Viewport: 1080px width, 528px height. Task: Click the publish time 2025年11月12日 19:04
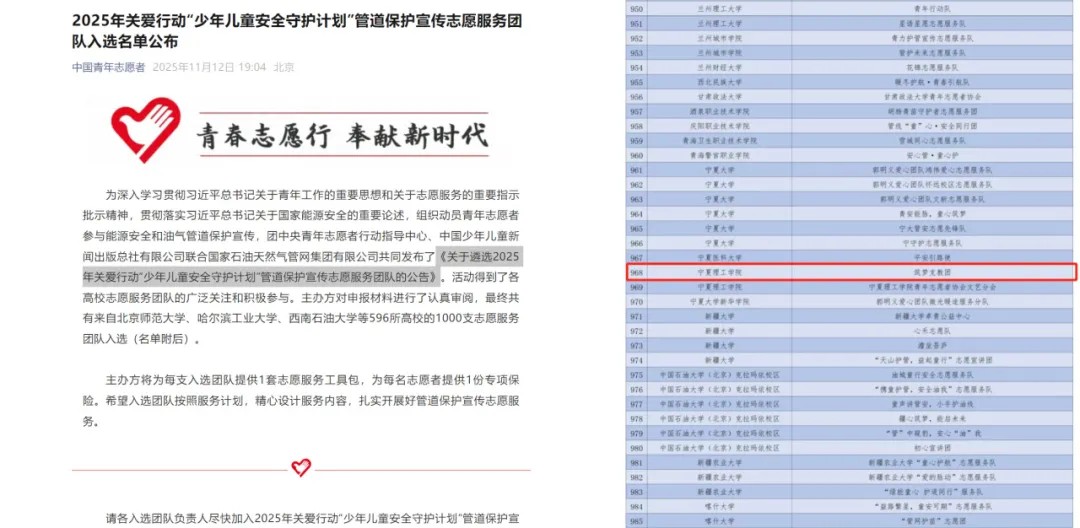[210, 67]
